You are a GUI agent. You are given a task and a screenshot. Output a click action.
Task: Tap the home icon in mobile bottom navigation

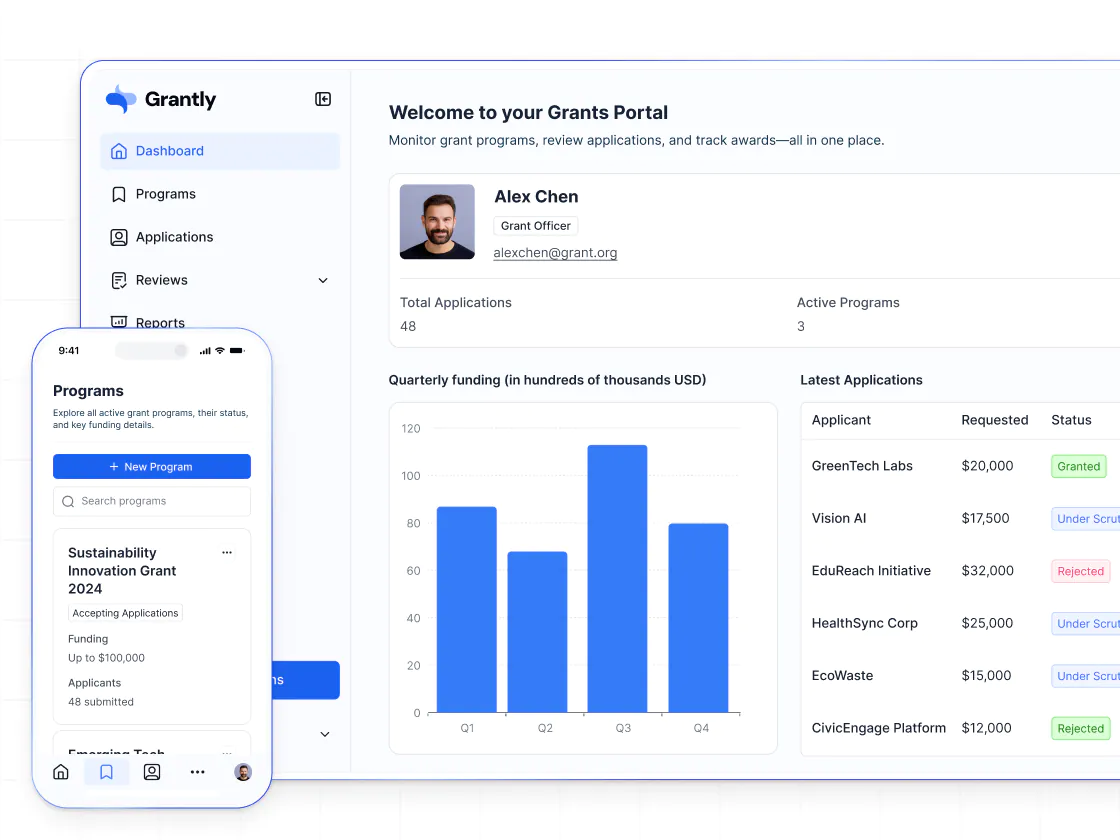61,772
